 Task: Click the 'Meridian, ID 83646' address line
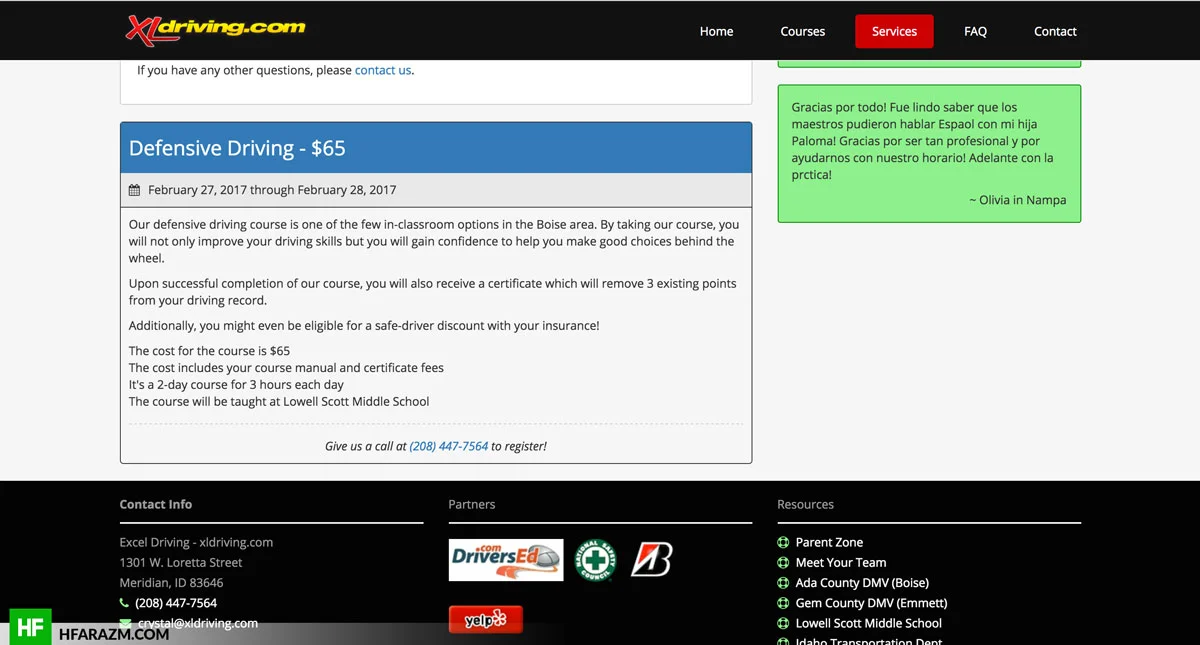click(x=171, y=582)
